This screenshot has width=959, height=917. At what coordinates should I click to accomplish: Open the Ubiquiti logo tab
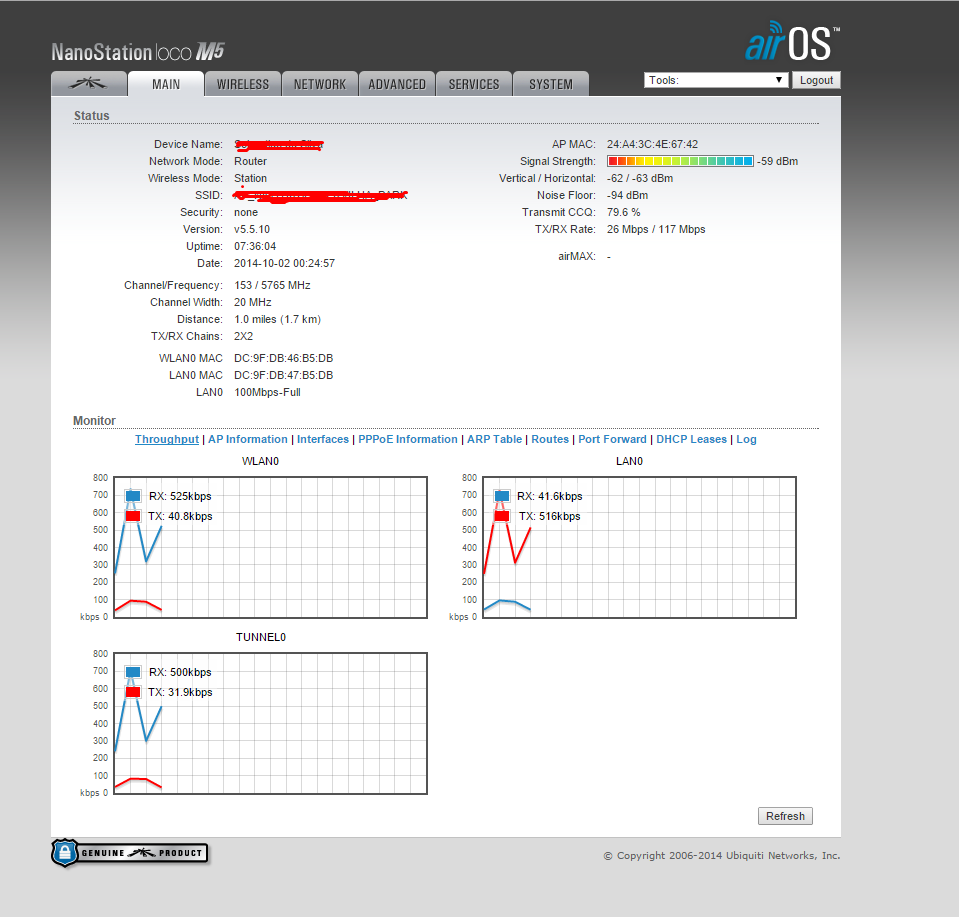click(89, 84)
